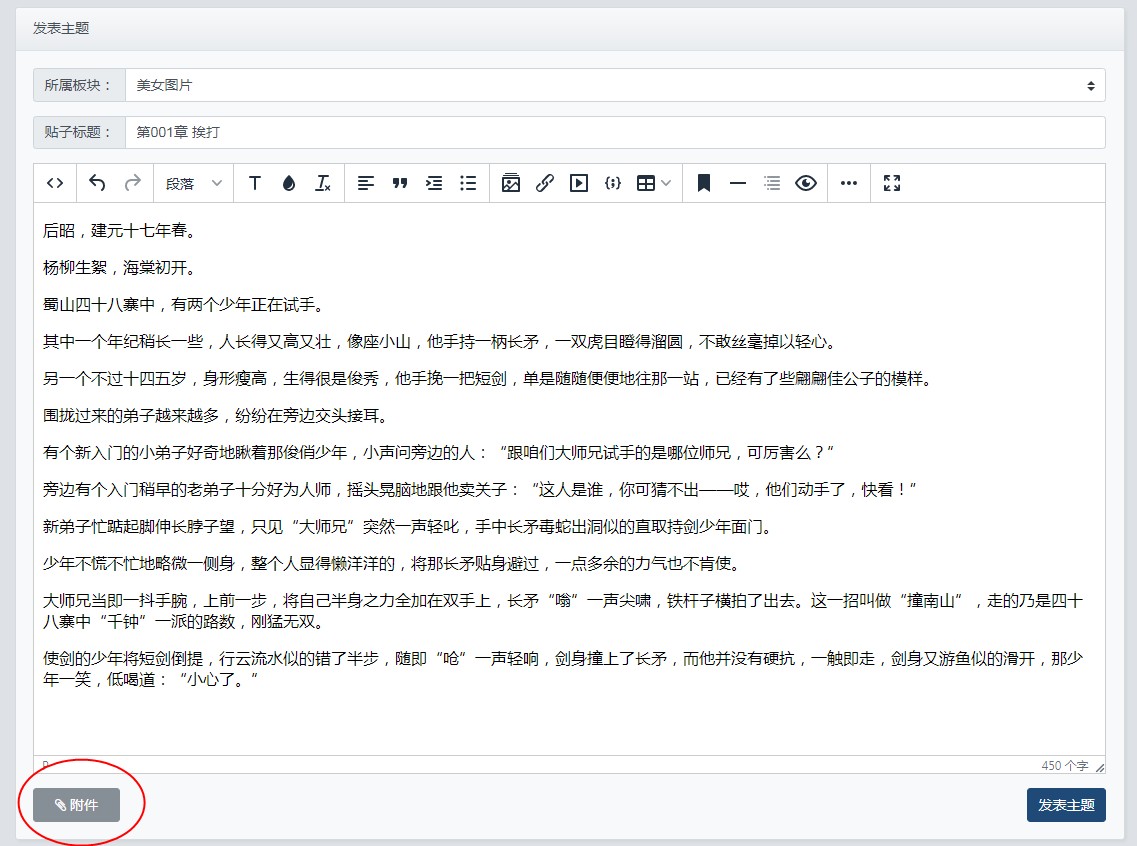Open the text alignment menu
The image size is (1137, 846).
tap(366, 183)
